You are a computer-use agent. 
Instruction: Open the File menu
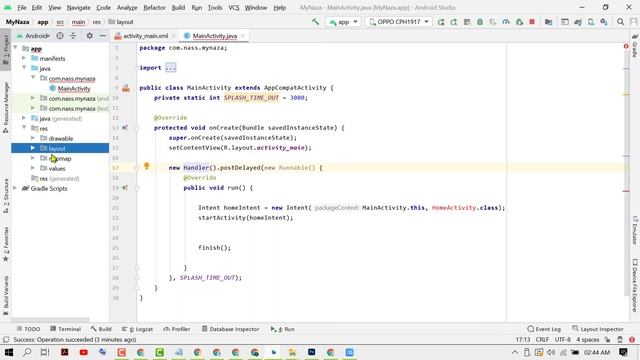click(22, 7)
